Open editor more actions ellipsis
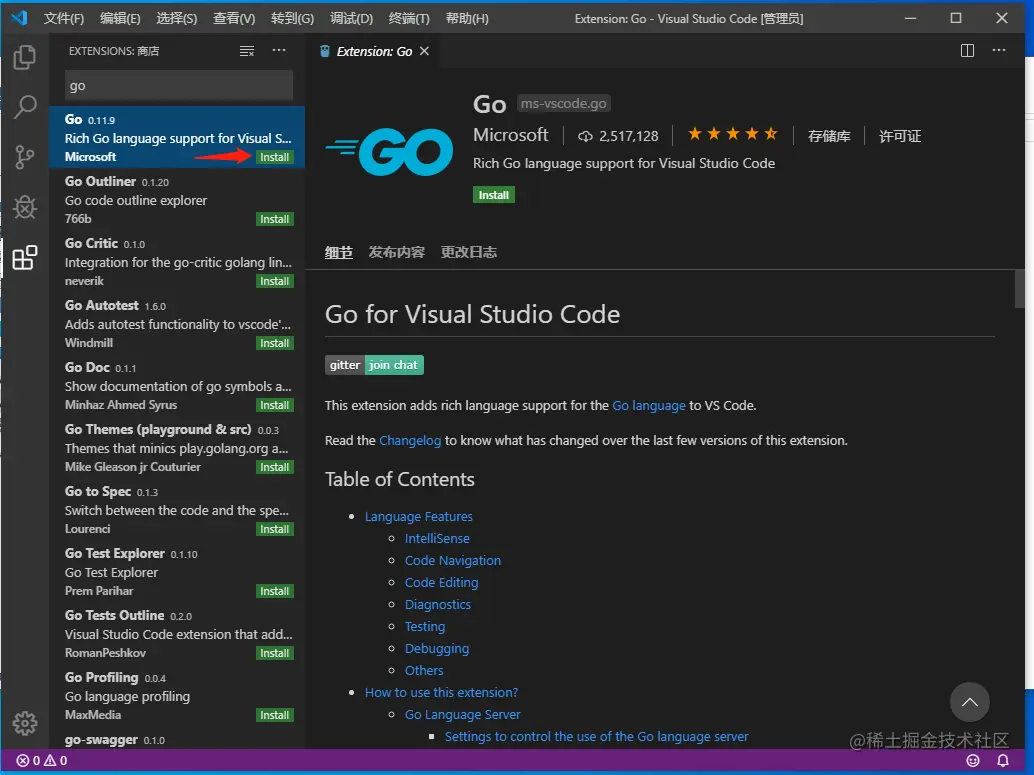1034x775 pixels. tap(999, 50)
